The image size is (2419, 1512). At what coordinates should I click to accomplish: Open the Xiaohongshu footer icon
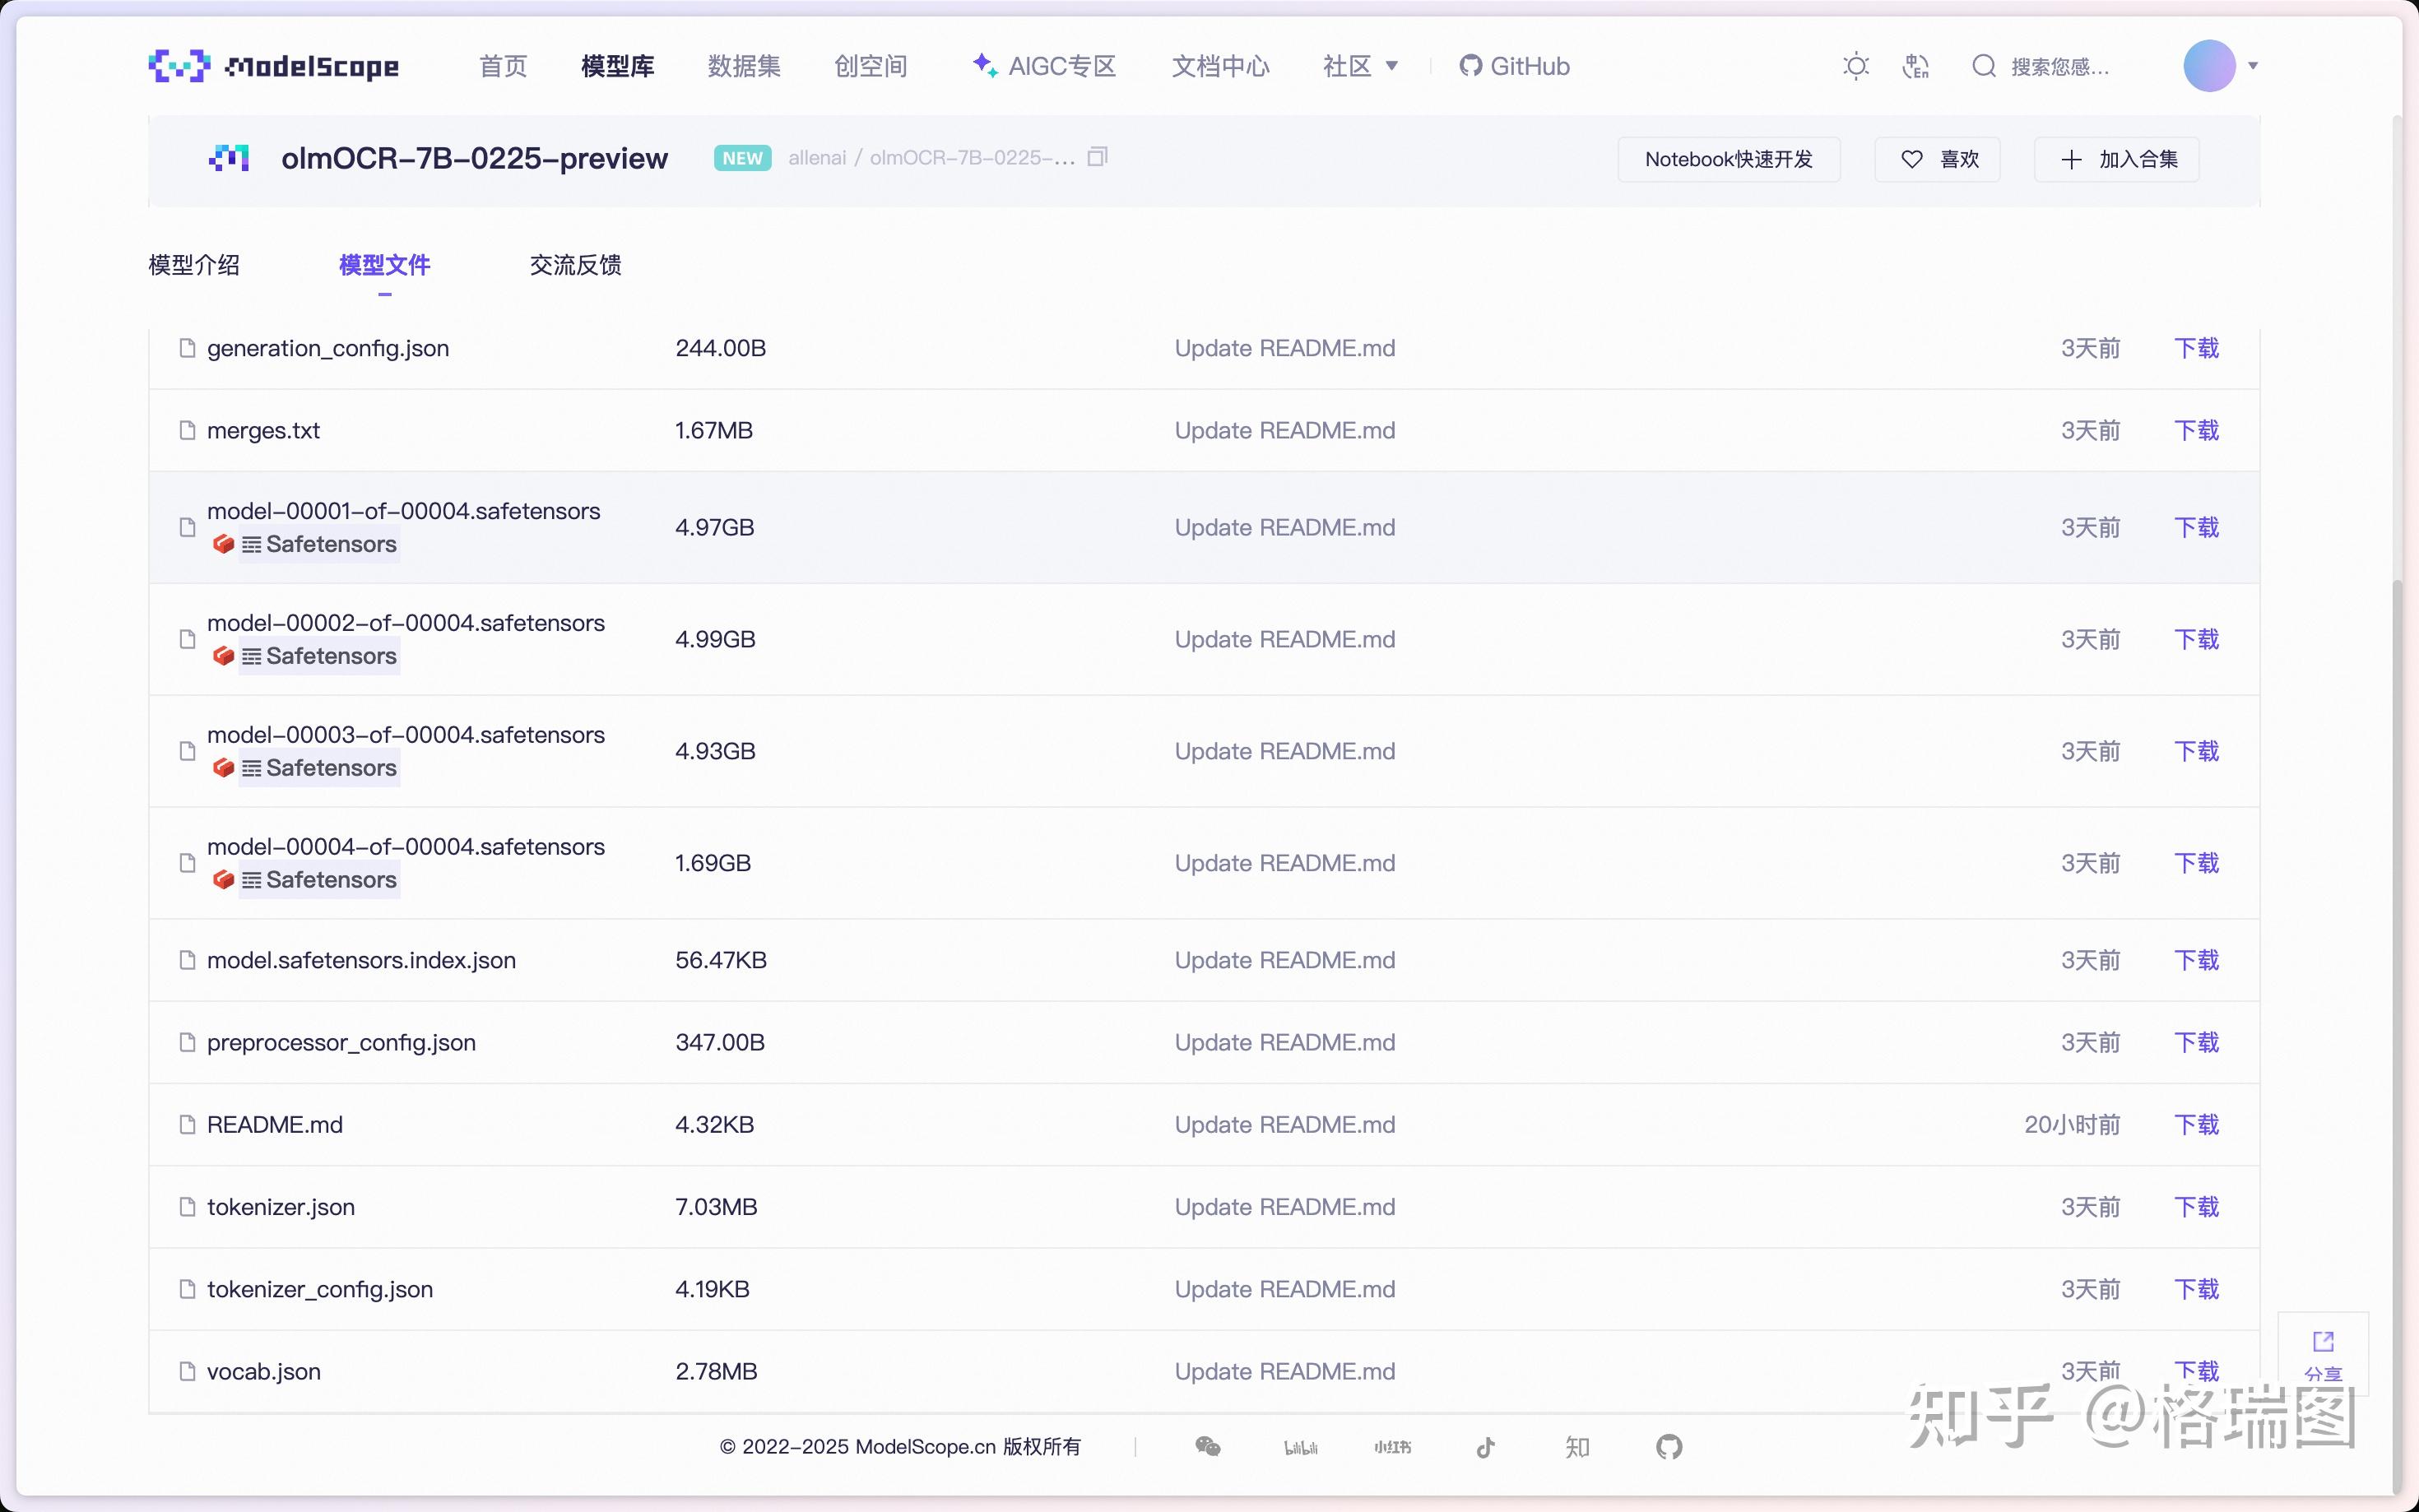(x=1392, y=1447)
